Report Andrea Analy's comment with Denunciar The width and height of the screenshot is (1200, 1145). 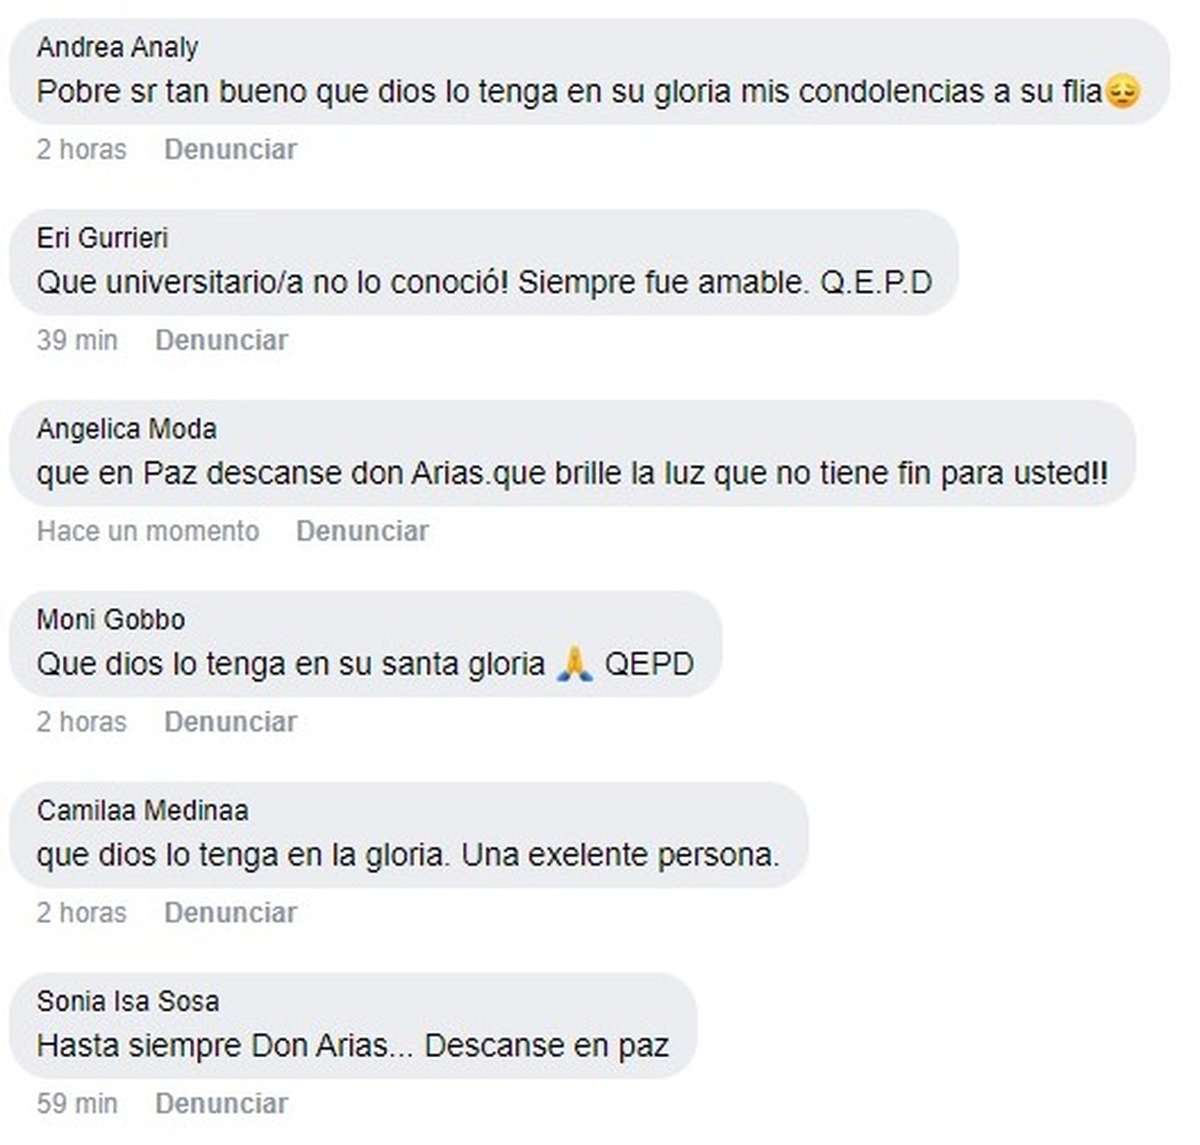point(230,150)
